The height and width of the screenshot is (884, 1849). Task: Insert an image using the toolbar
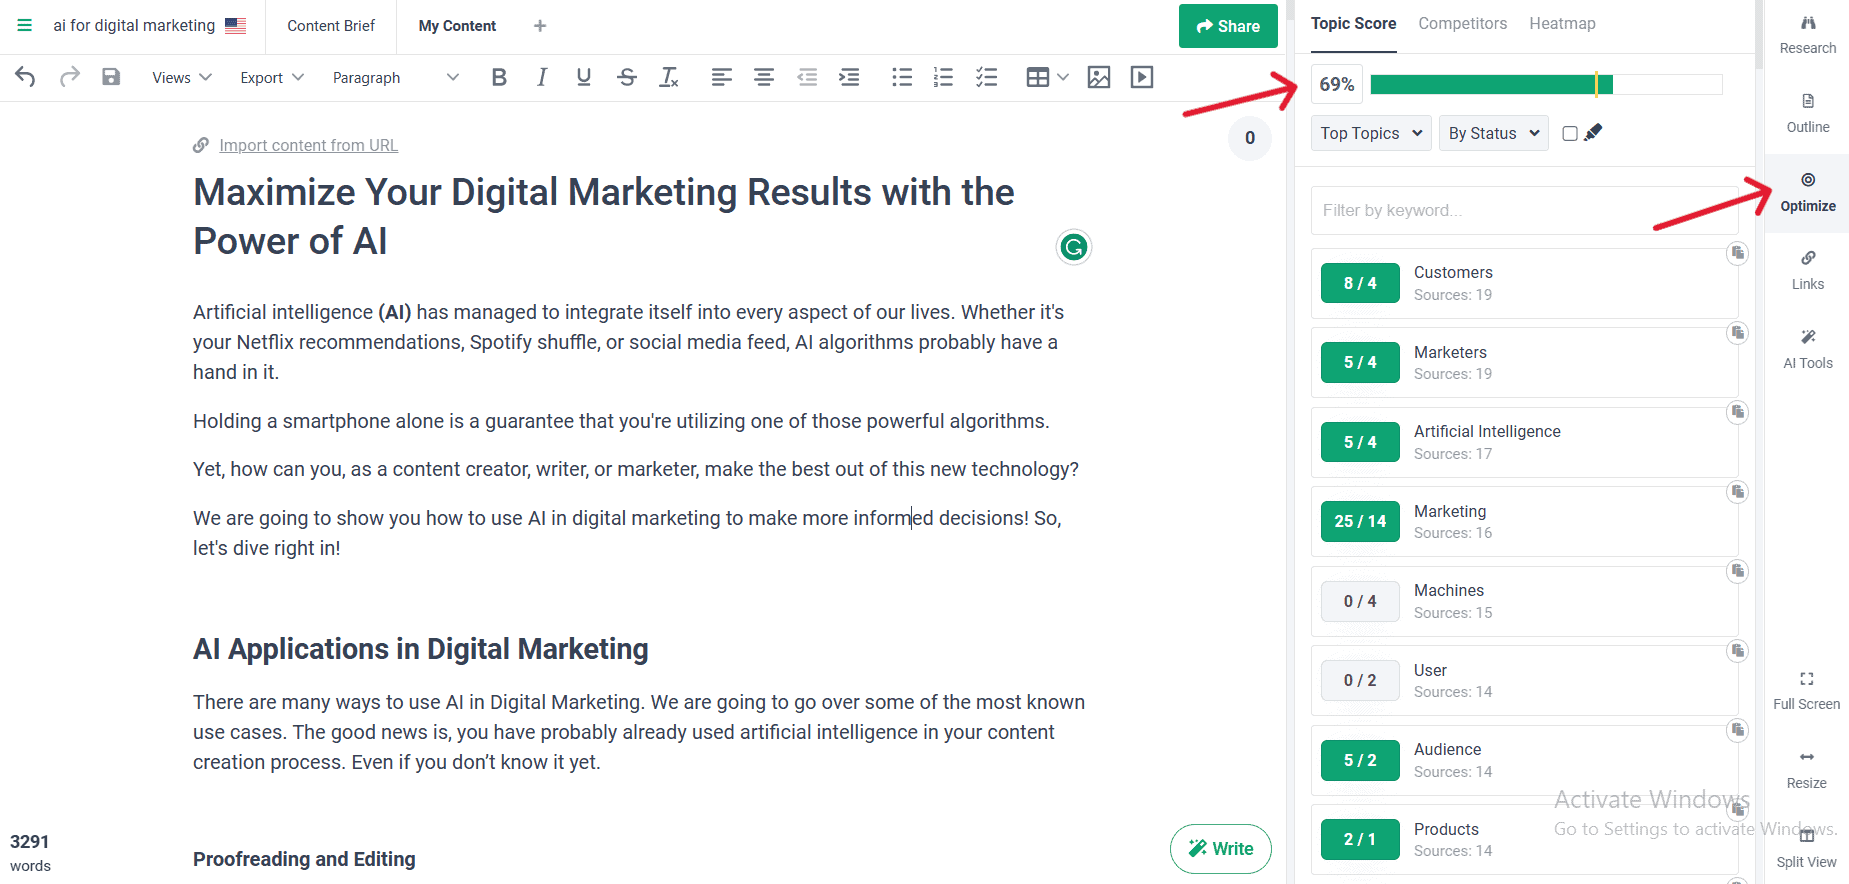tap(1098, 77)
